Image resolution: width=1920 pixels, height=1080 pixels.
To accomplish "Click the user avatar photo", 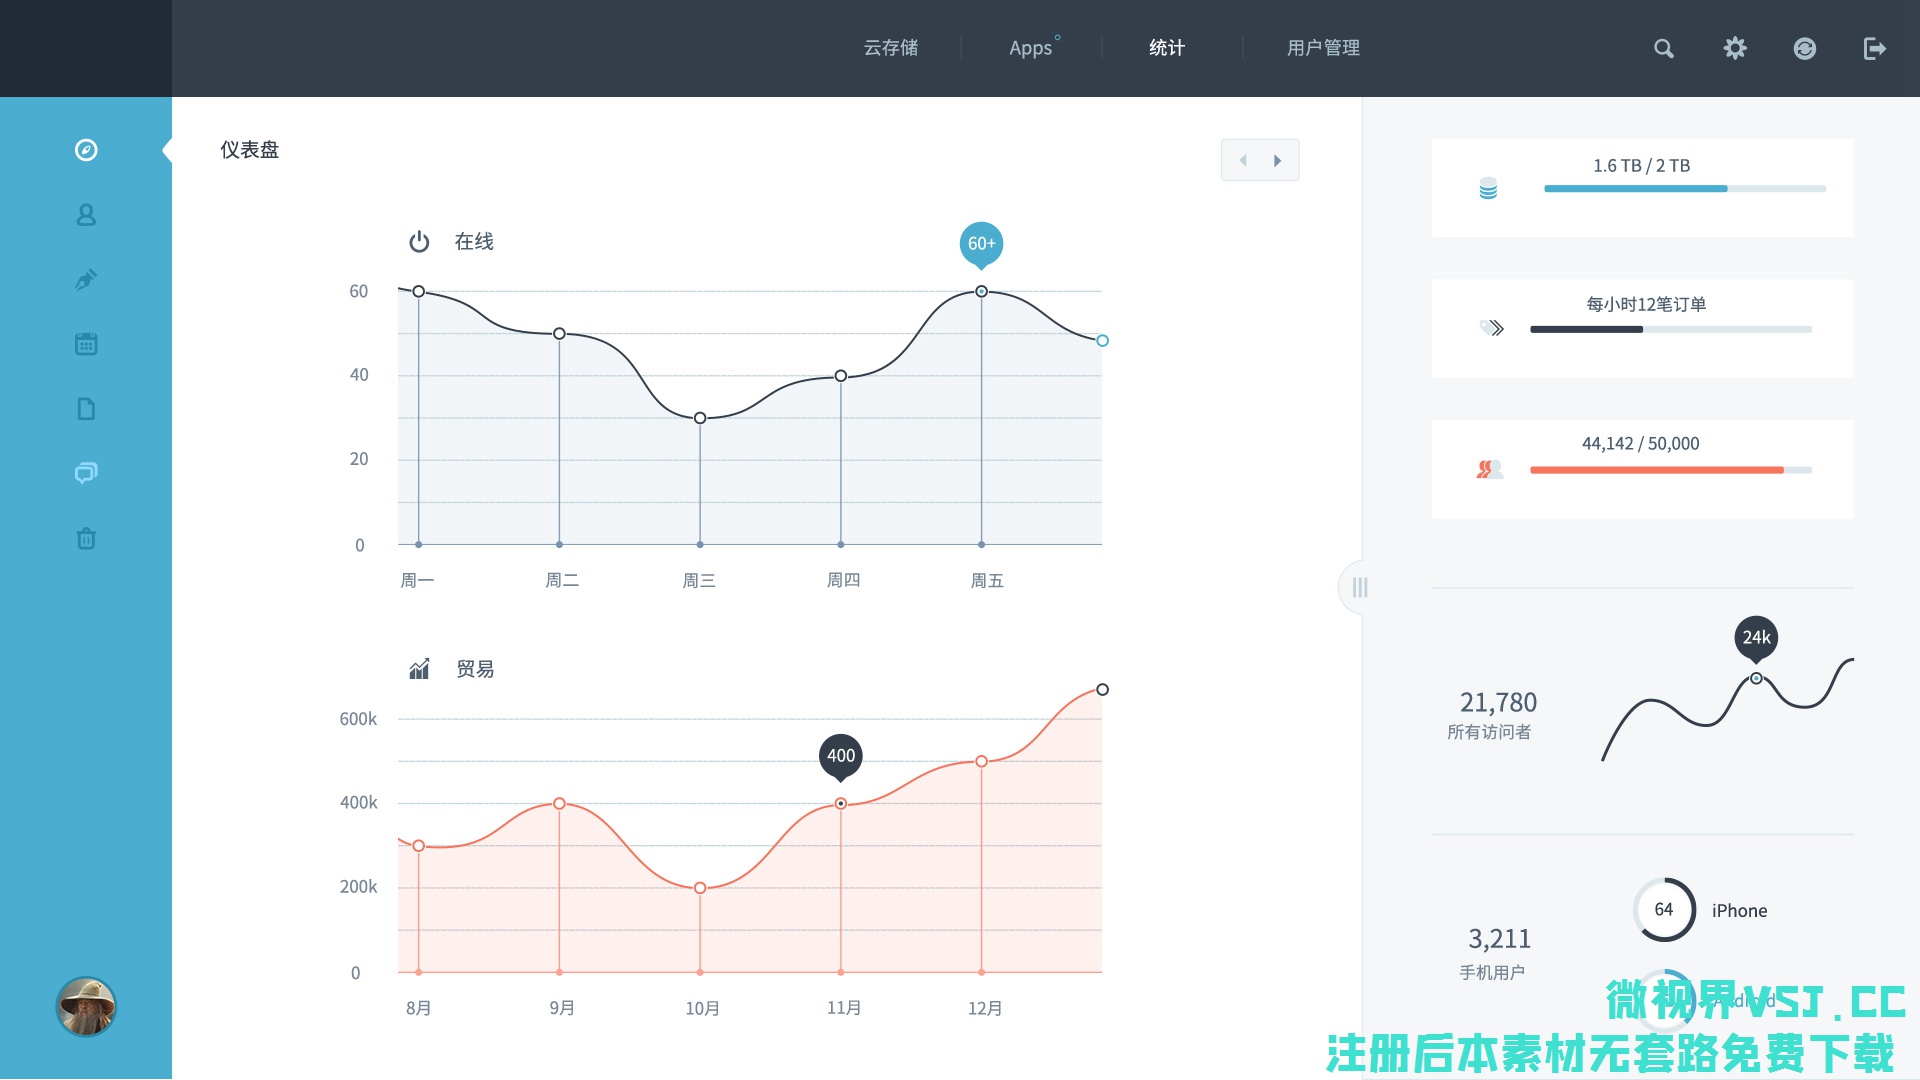I will click(x=86, y=1006).
